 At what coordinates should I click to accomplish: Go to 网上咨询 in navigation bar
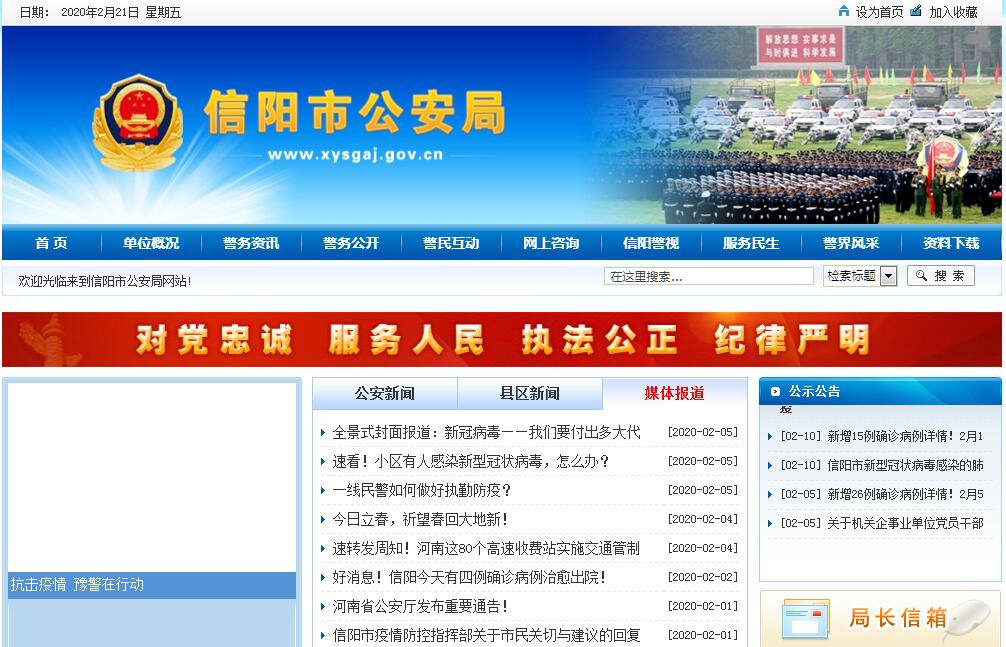[x=551, y=243]
